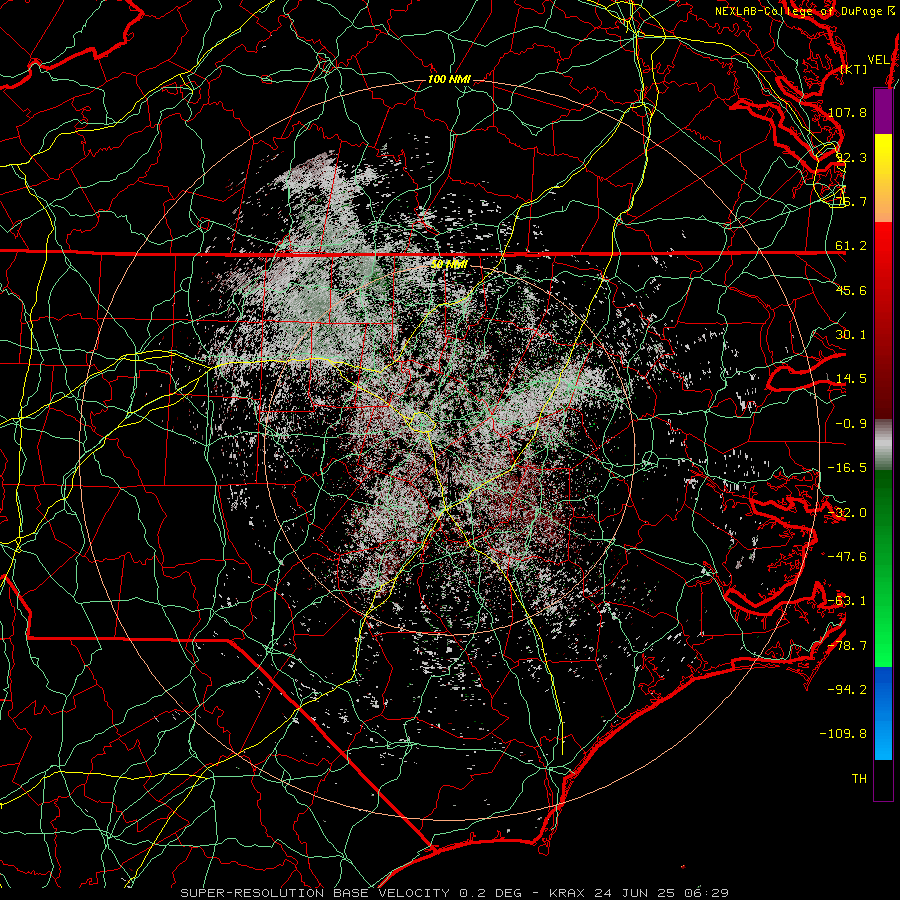The height and width of the screenshot is (900, 900).
Task: Pick the gray near-zero segment of the color bar
Action: [x=883, y=445]
